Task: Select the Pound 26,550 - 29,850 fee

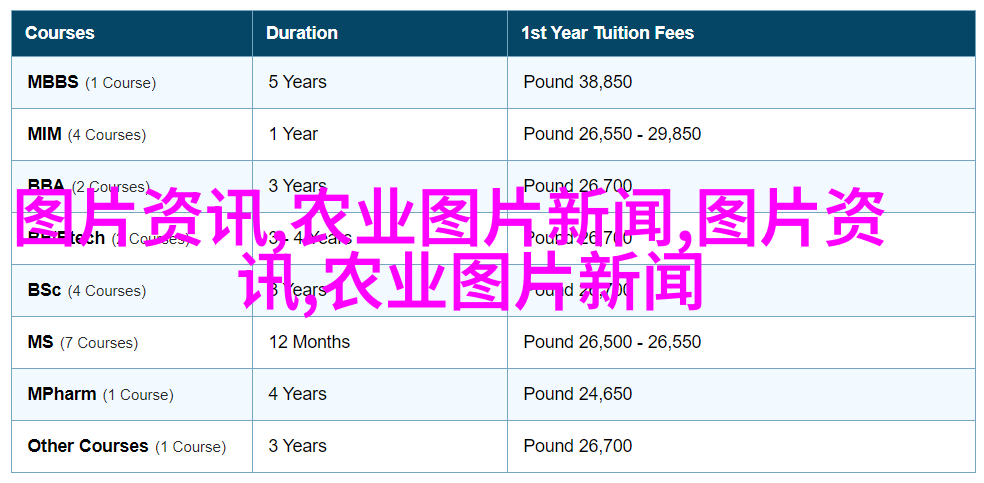Action: point(612,134)
